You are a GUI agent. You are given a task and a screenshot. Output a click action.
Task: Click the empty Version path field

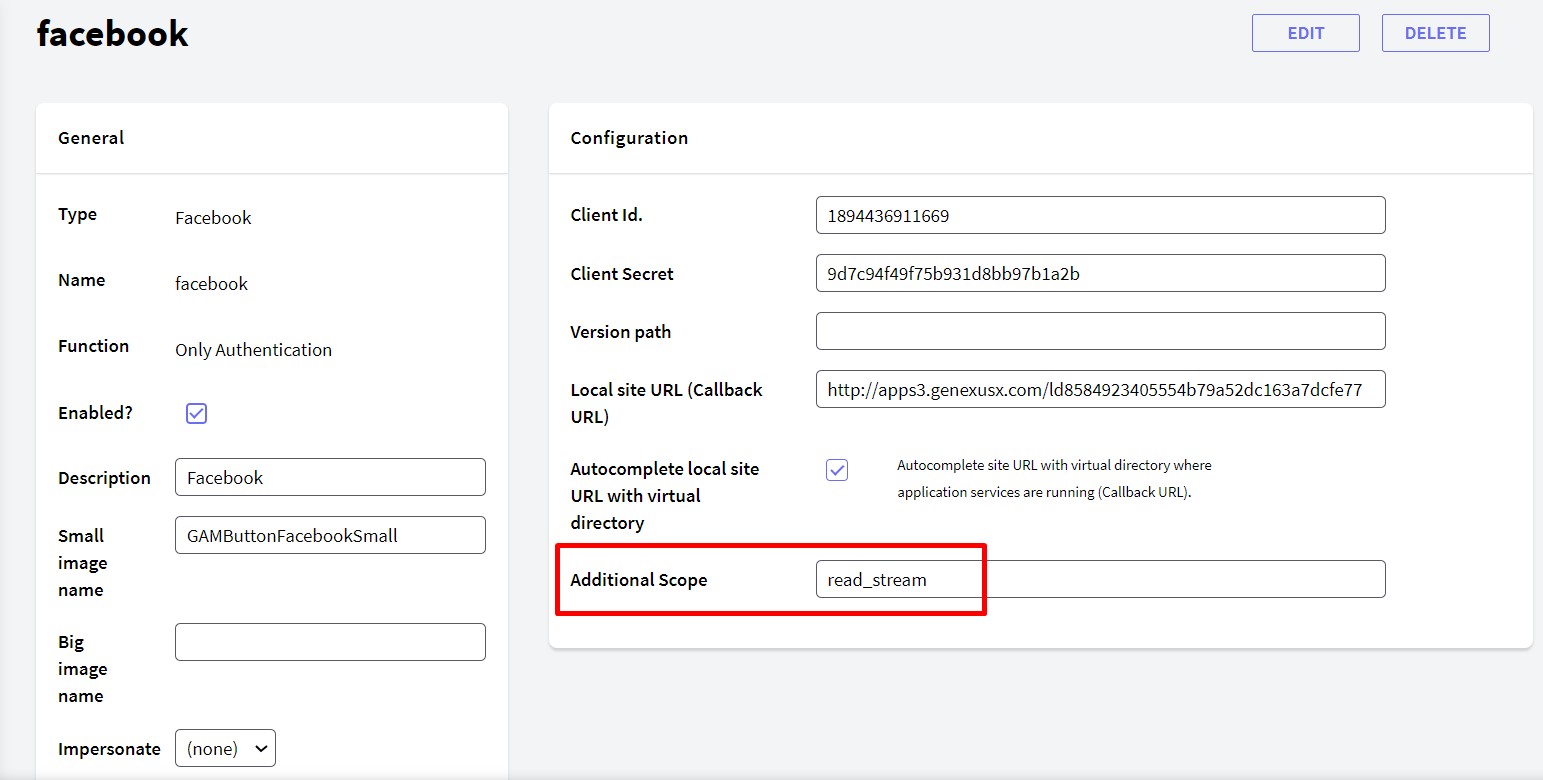click(x=1100, y=331)
